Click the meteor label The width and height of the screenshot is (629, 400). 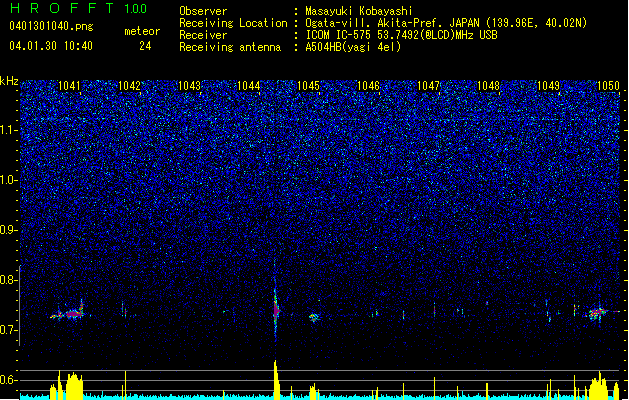(x=142, y=31)
